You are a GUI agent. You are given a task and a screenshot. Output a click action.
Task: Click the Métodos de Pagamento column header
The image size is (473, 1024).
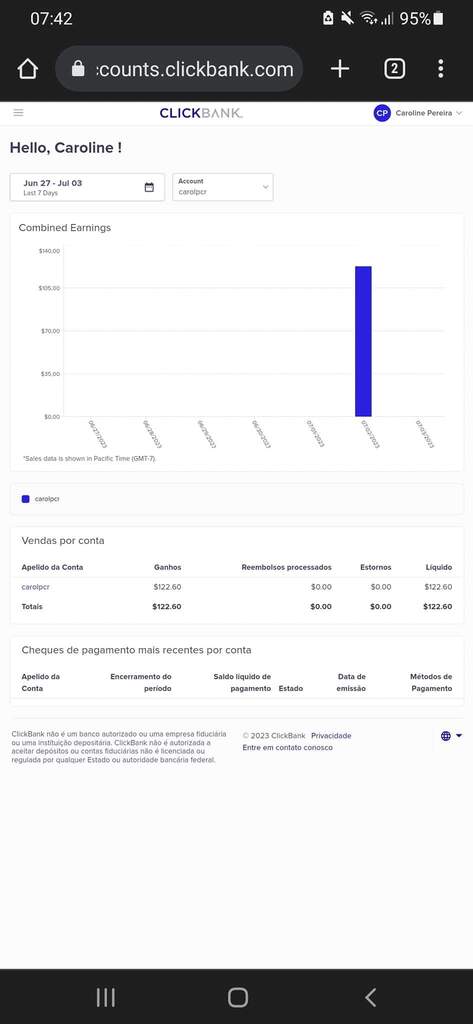click(431, 682)
